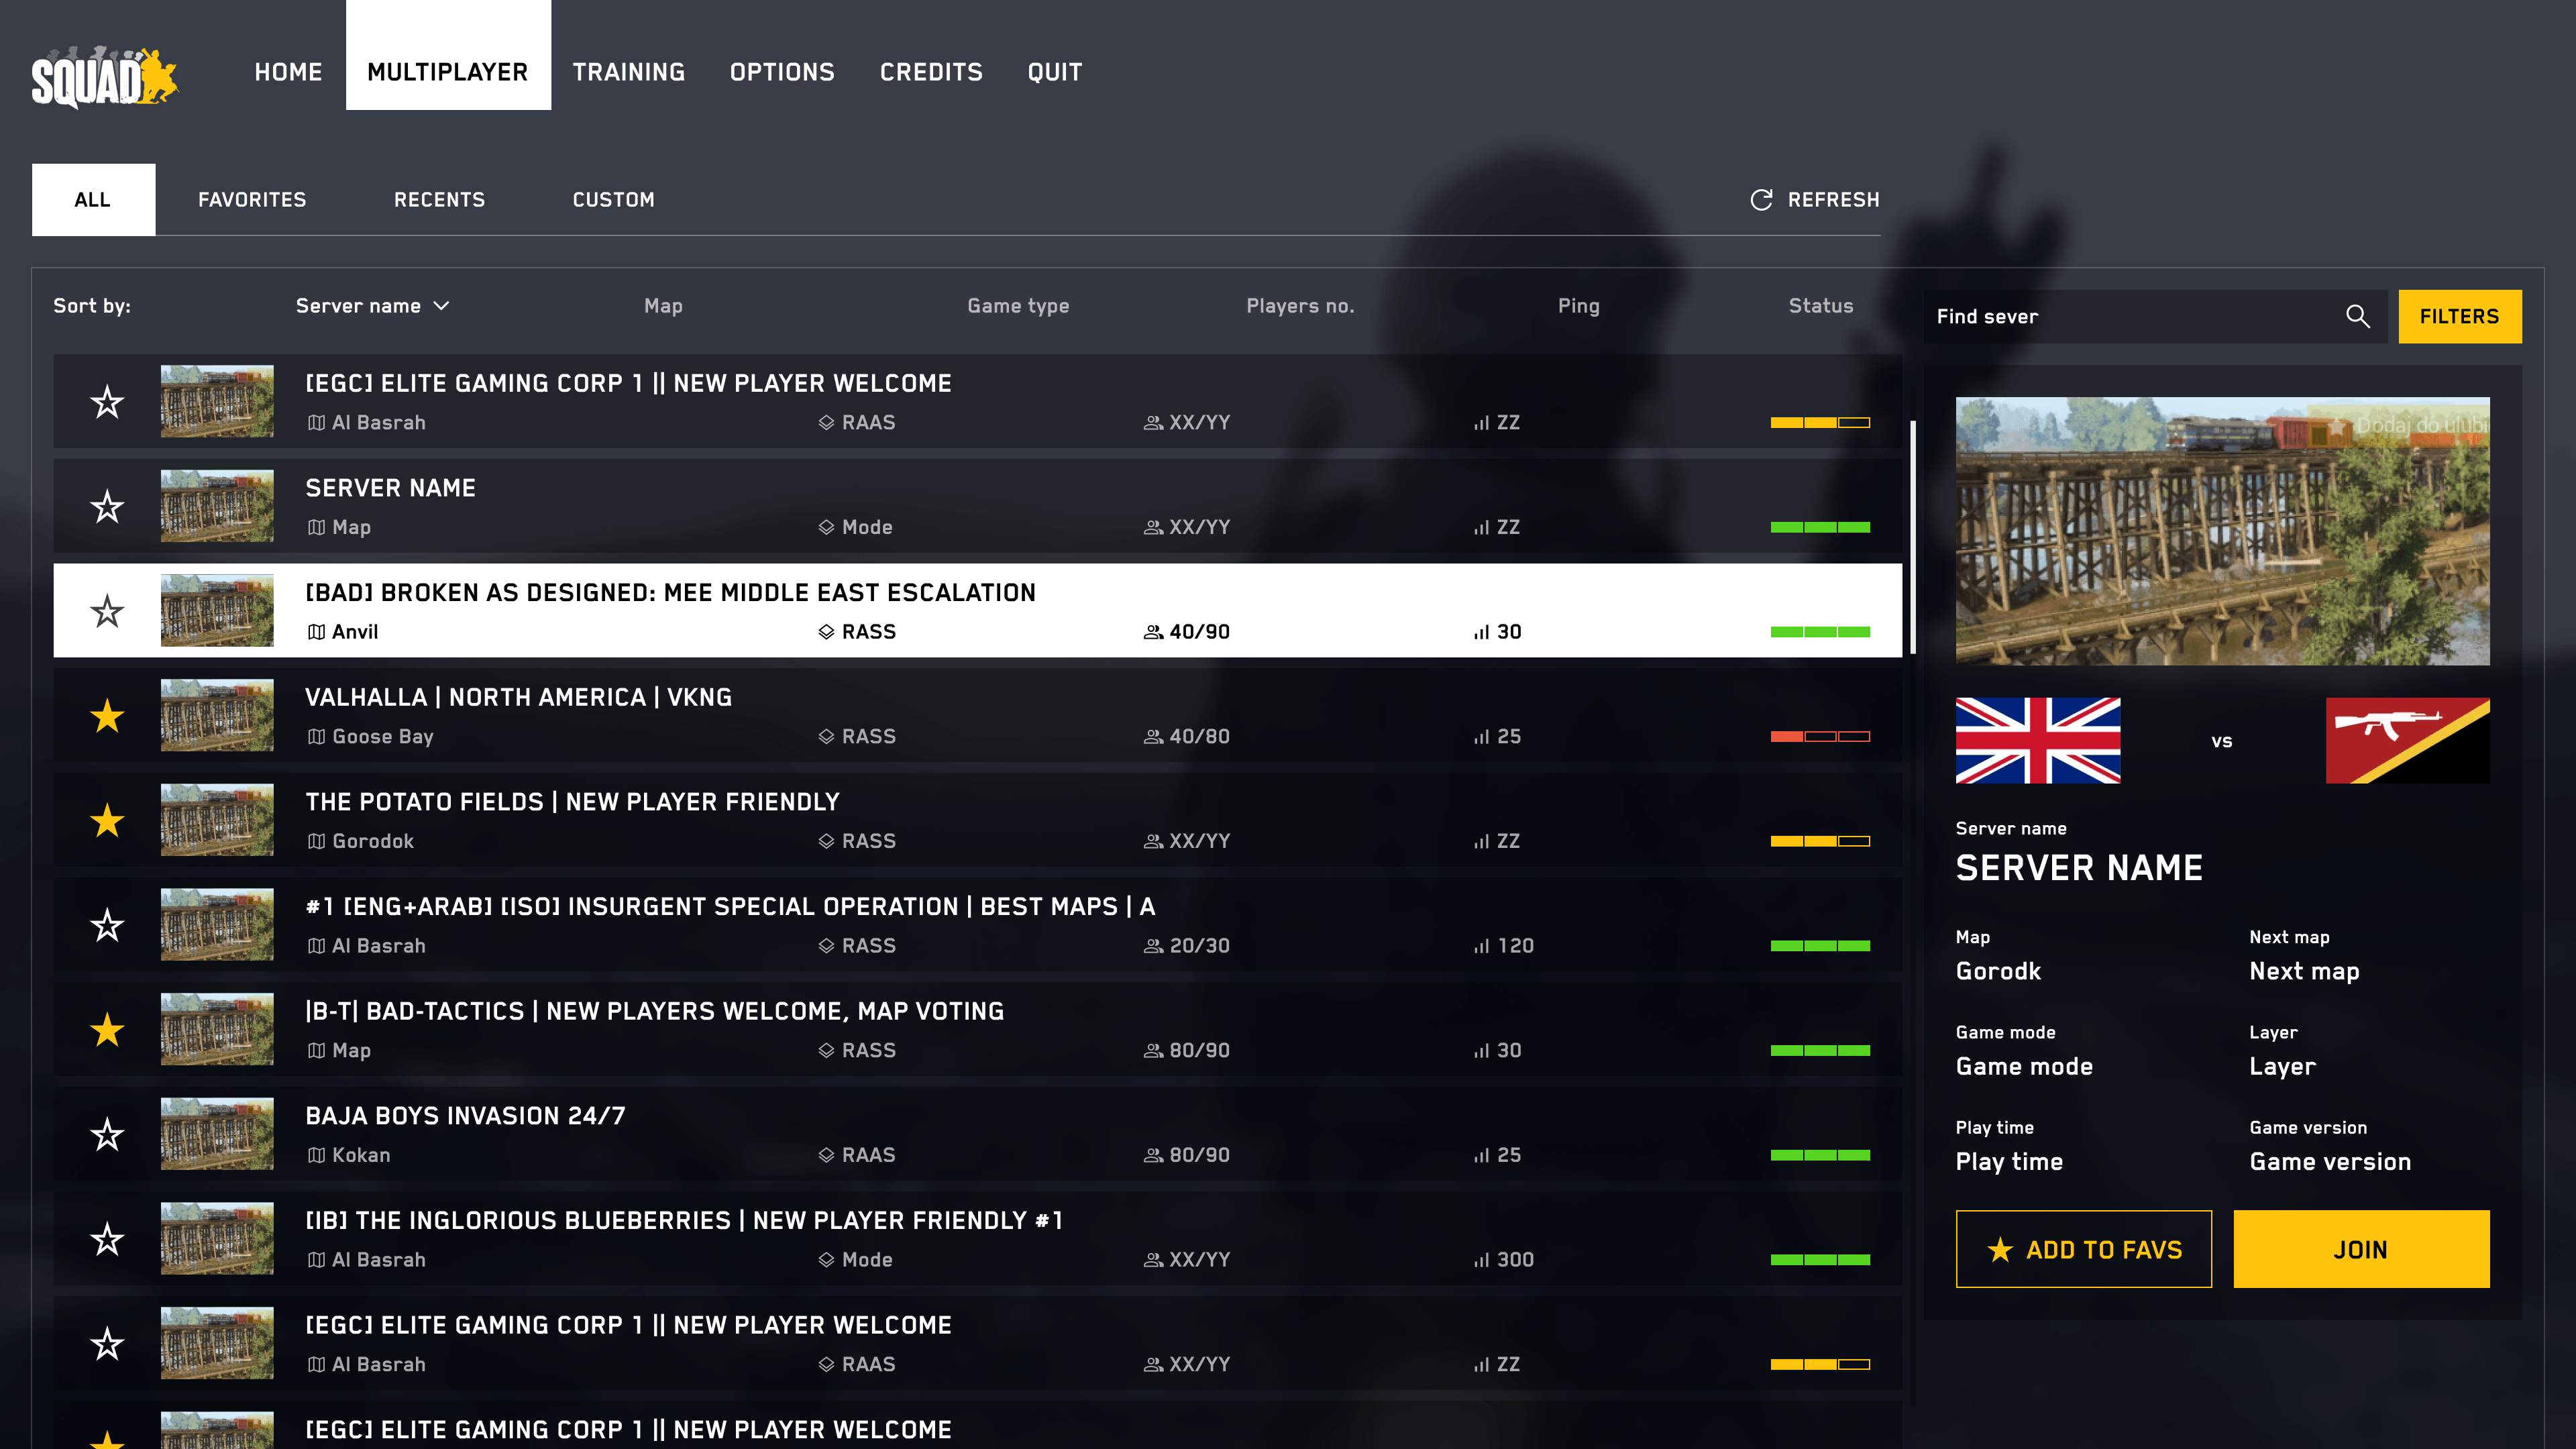2576x1449 pixels.
Task: Click the players icon in the BAJA BOYS row
Action: pyautogui.click(x=1153, y=1155)
